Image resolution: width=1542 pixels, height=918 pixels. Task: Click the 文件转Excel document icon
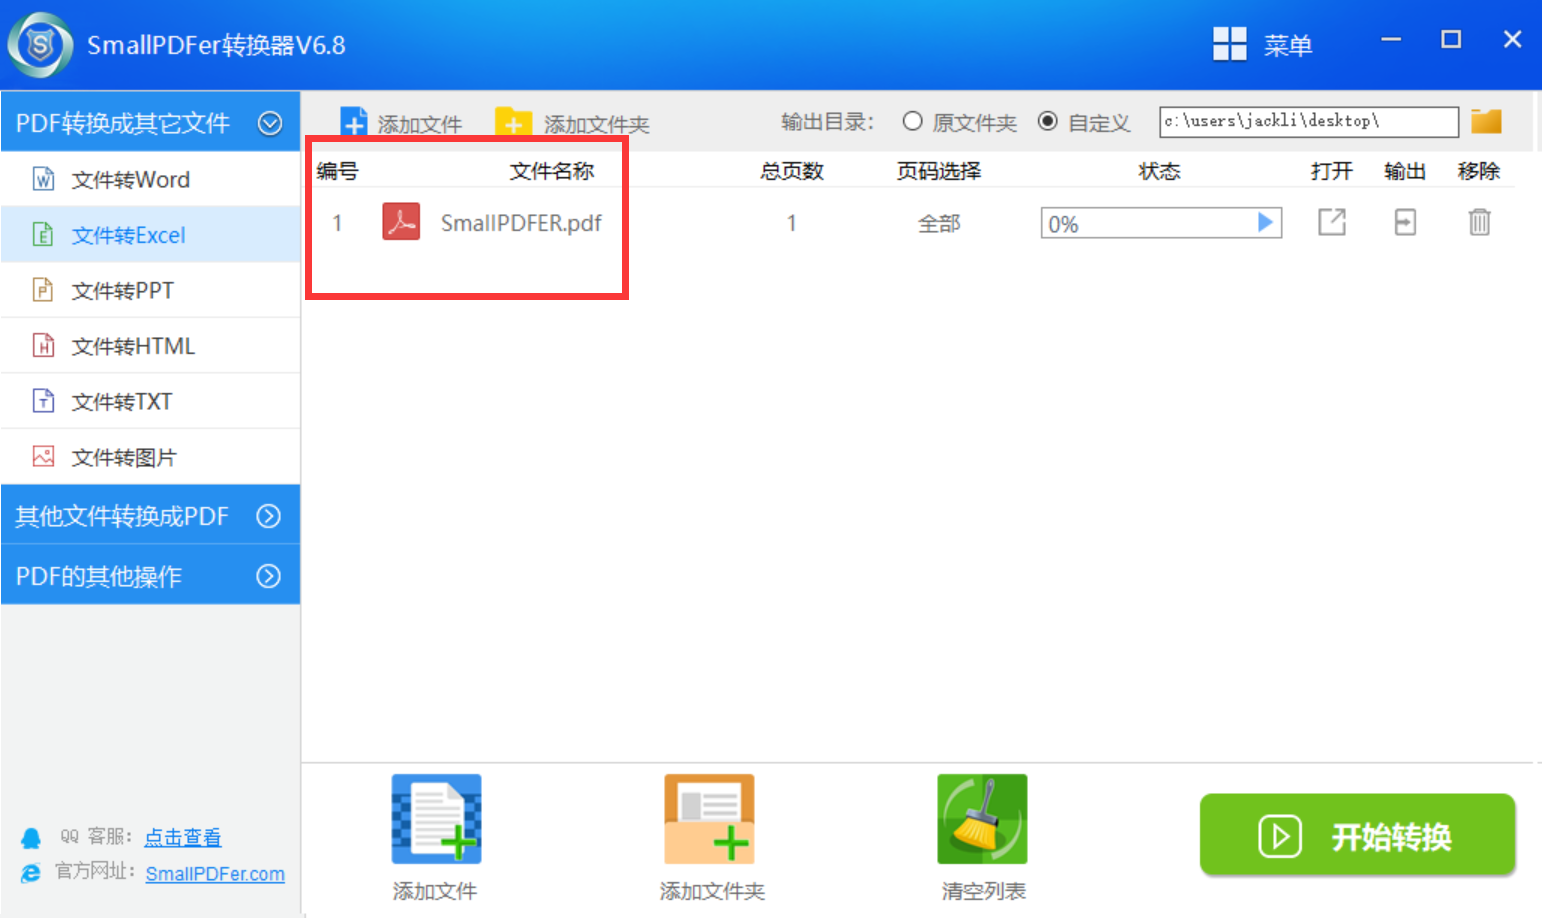[x=44, y=235]
